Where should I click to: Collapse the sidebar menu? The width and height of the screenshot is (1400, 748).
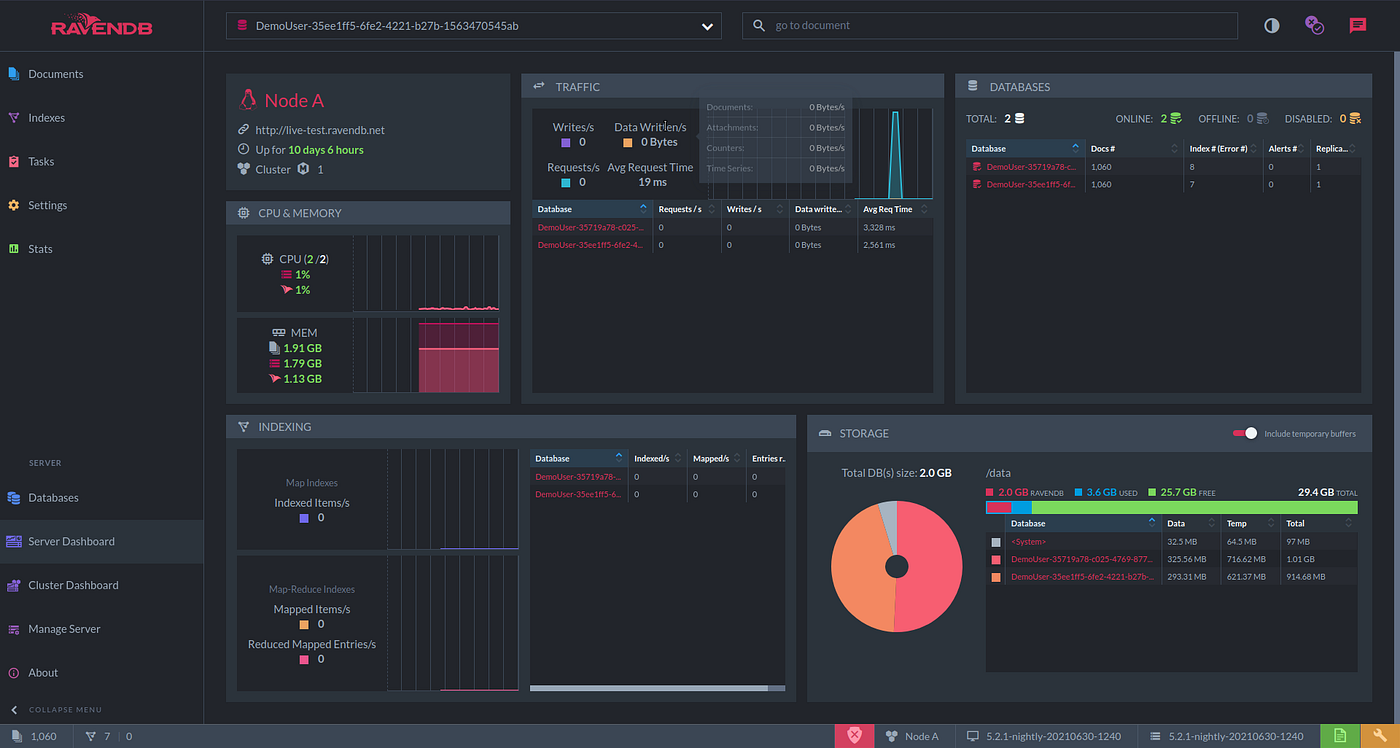[x=56, y=709]
